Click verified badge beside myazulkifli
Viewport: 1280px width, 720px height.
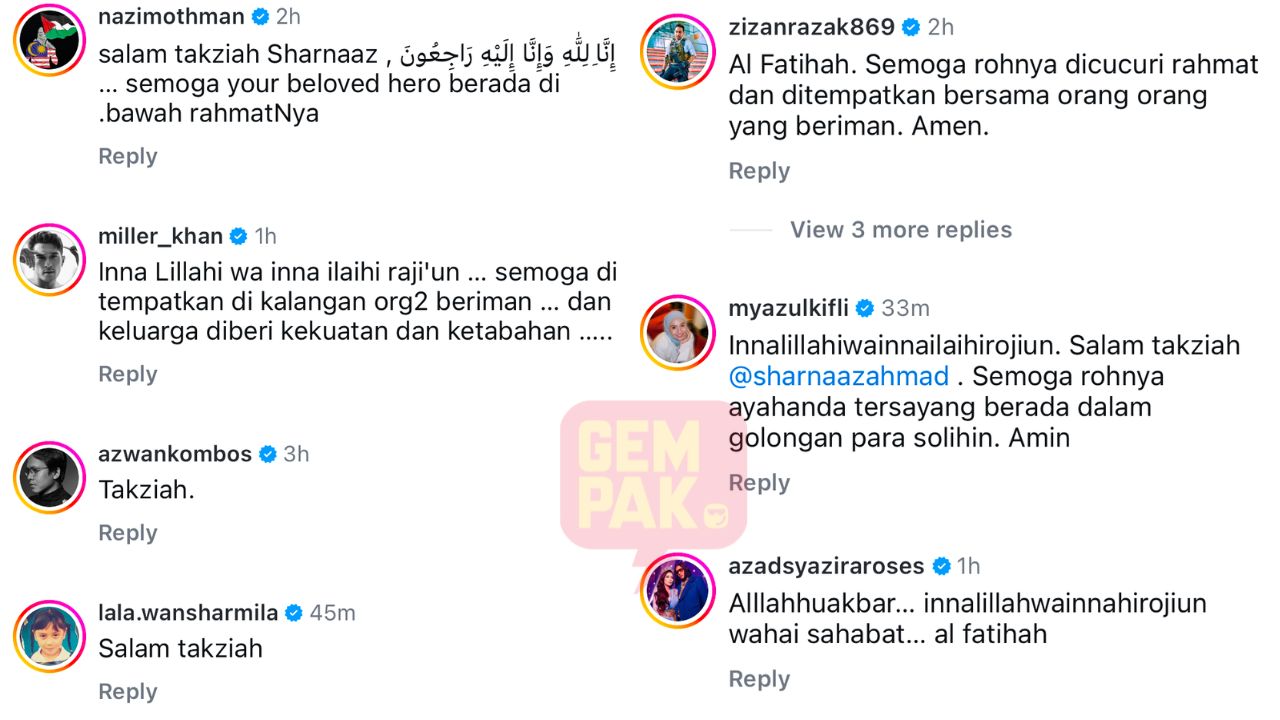(x=865, y=308)
